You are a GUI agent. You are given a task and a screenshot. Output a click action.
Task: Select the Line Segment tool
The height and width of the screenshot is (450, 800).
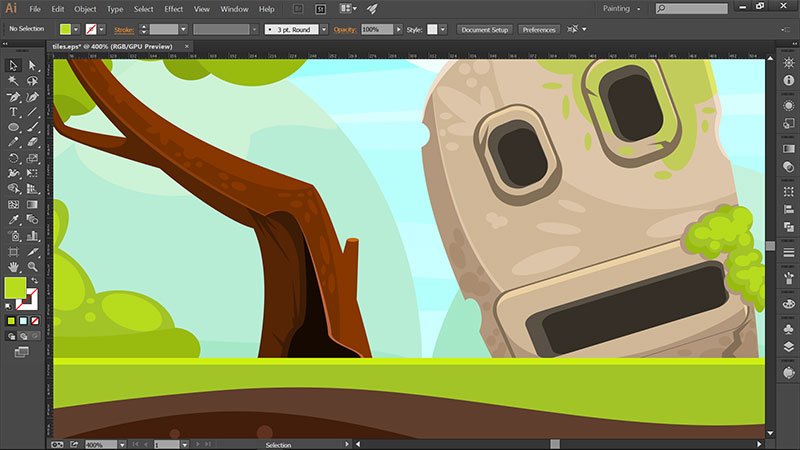(32, 112)
